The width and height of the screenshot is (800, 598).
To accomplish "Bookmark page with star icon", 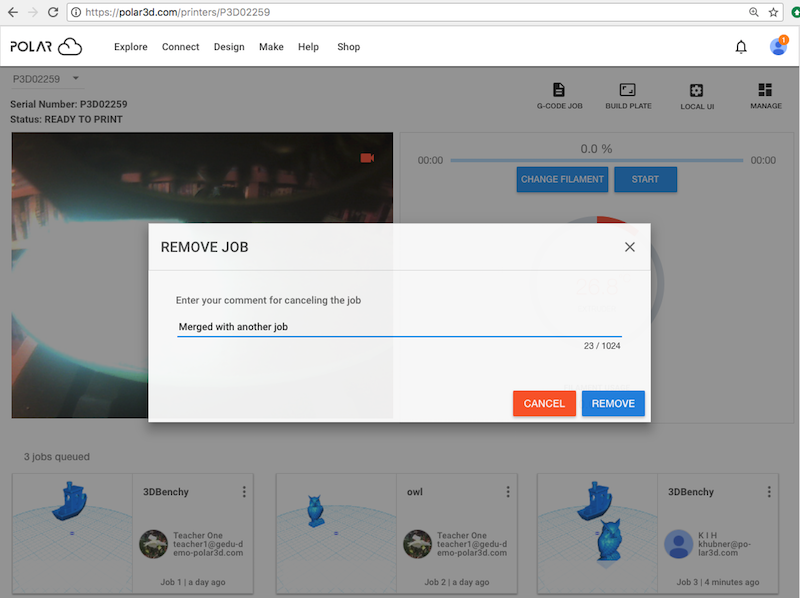I will [x=773, y=12].
